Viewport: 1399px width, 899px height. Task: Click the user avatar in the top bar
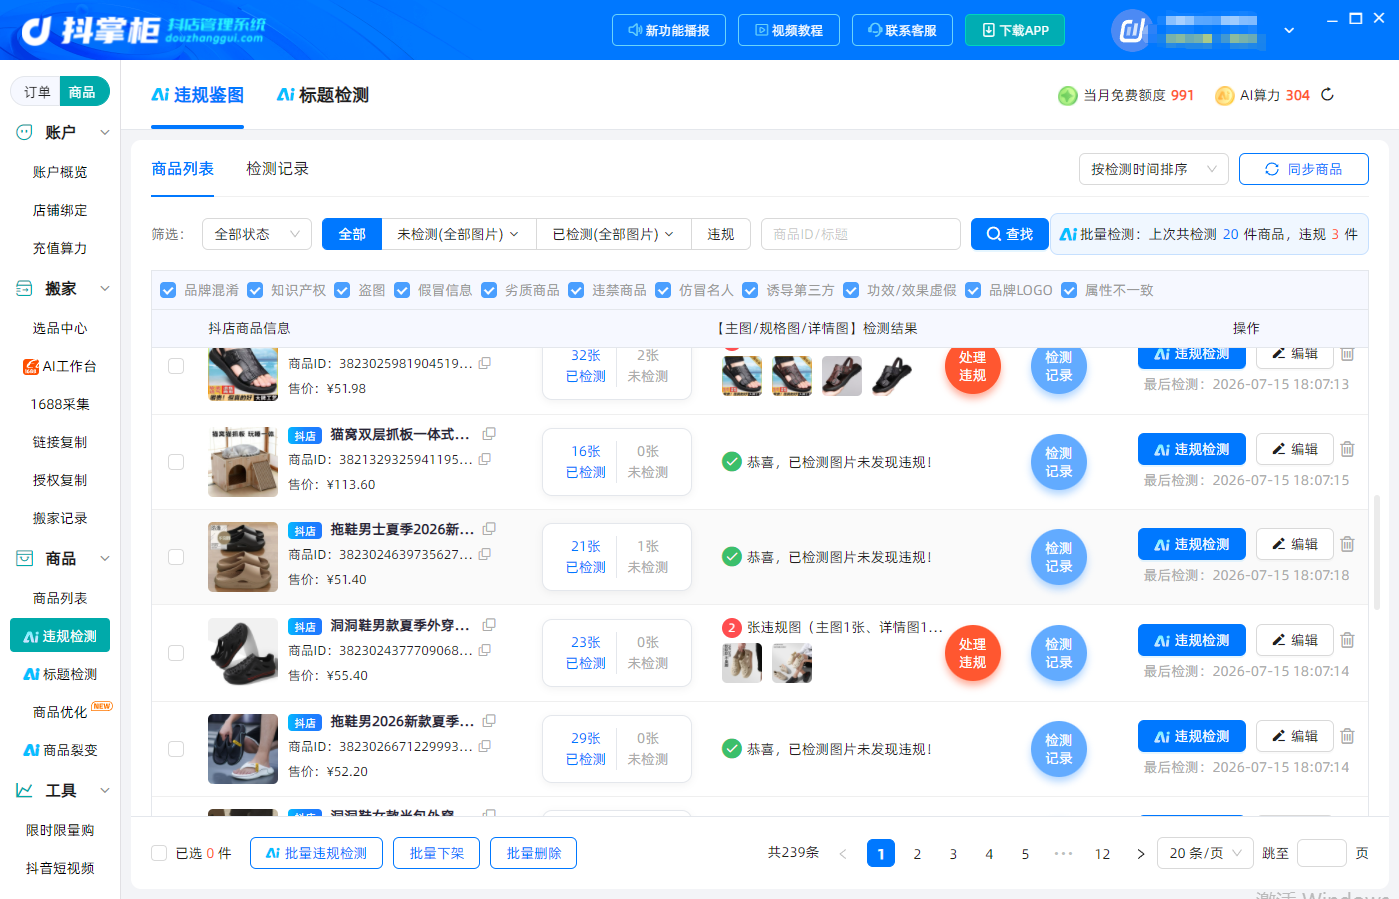point(1131,30)
